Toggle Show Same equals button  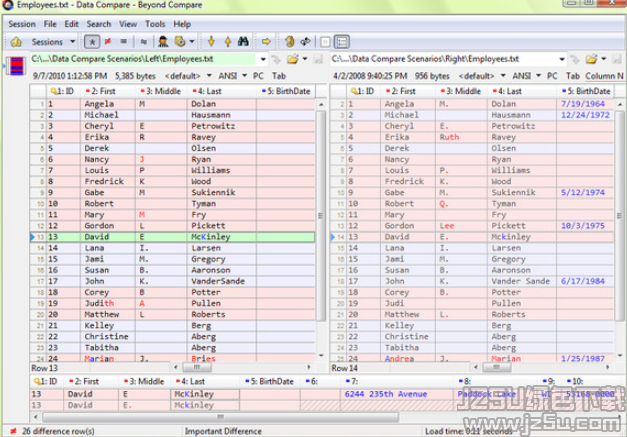(x=124, y=41)
